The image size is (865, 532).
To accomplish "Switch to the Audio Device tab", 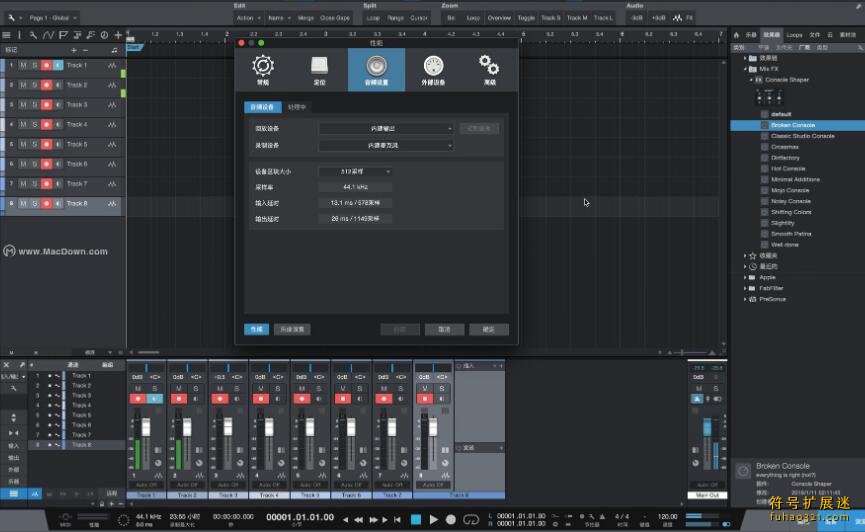I will click(263, 107).
